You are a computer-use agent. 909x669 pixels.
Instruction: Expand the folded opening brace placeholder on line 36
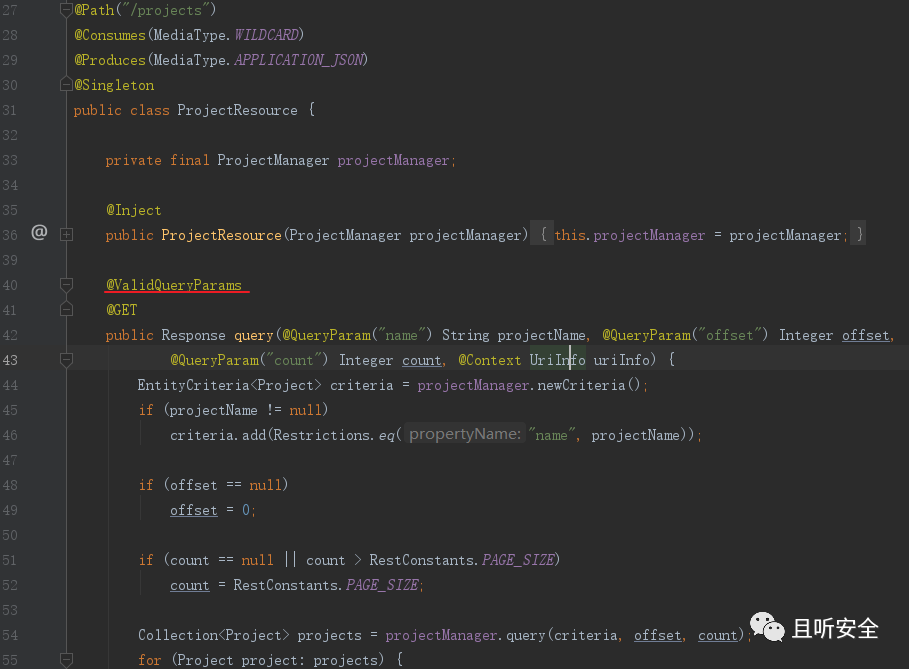[x=543, y=234]
